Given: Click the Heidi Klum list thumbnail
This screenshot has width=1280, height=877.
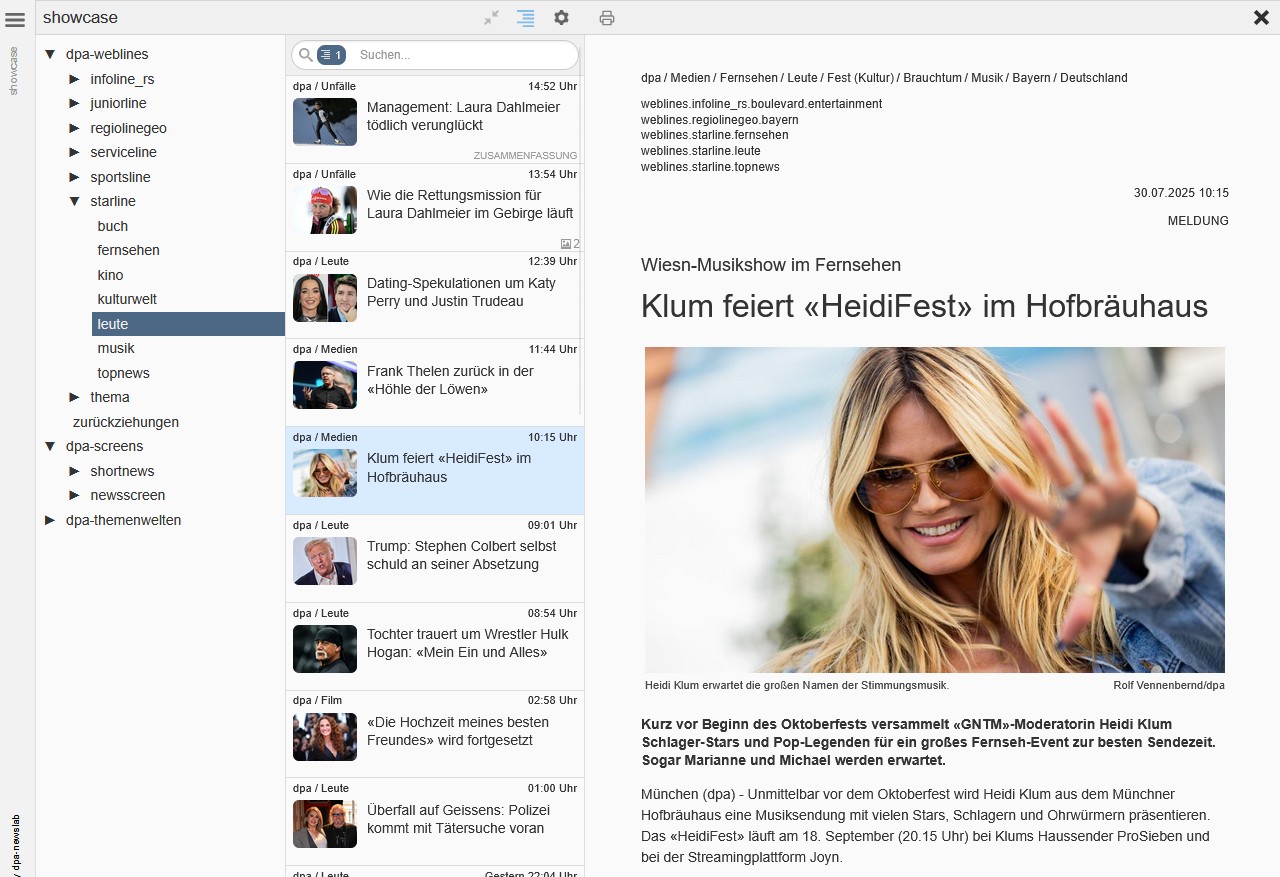Looking at the screenshot, I should (x=325, y=473).
